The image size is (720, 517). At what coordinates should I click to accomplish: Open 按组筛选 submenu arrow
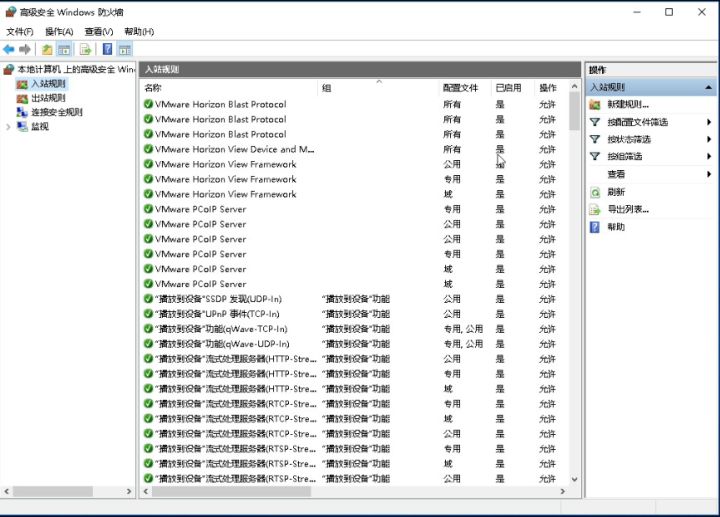709,157
